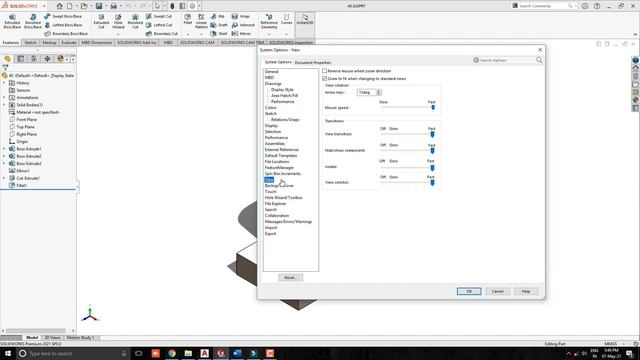Adjust the Mouse speed slider

(x=433, y=107)
